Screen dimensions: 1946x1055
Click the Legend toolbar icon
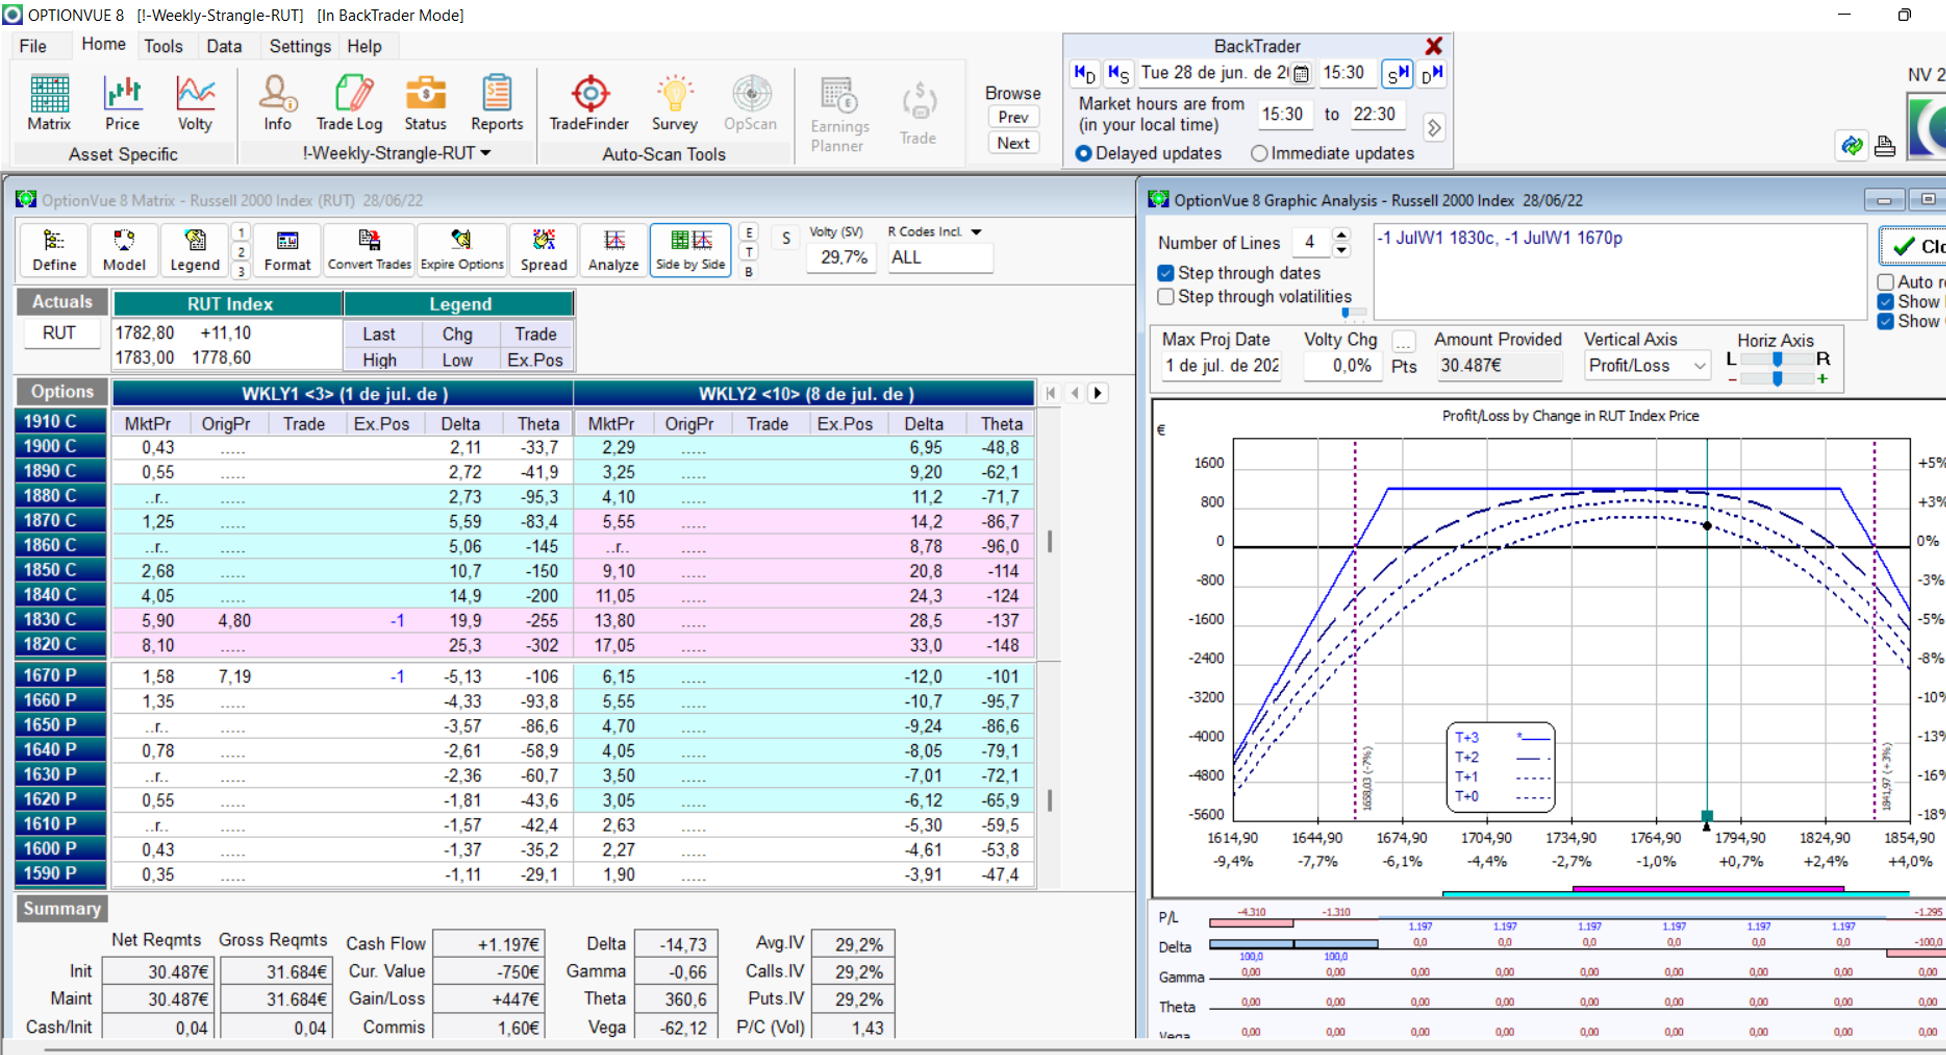194,249
